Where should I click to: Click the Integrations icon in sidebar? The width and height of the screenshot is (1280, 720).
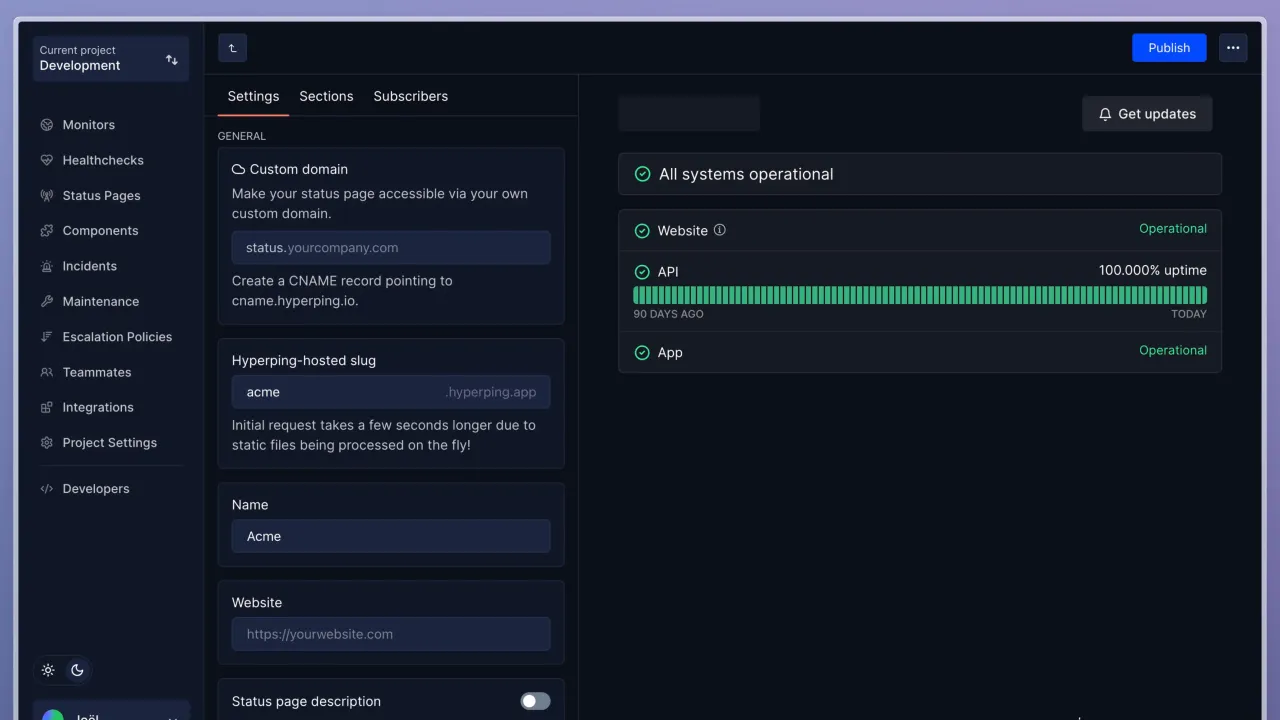click(x=46, y=407)
